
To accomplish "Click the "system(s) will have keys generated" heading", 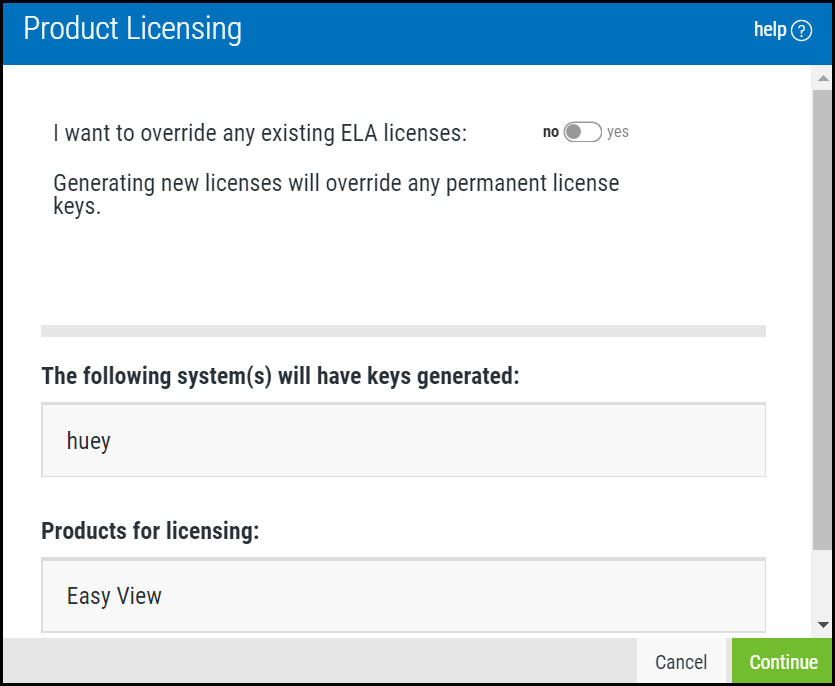I will (280, 377).
